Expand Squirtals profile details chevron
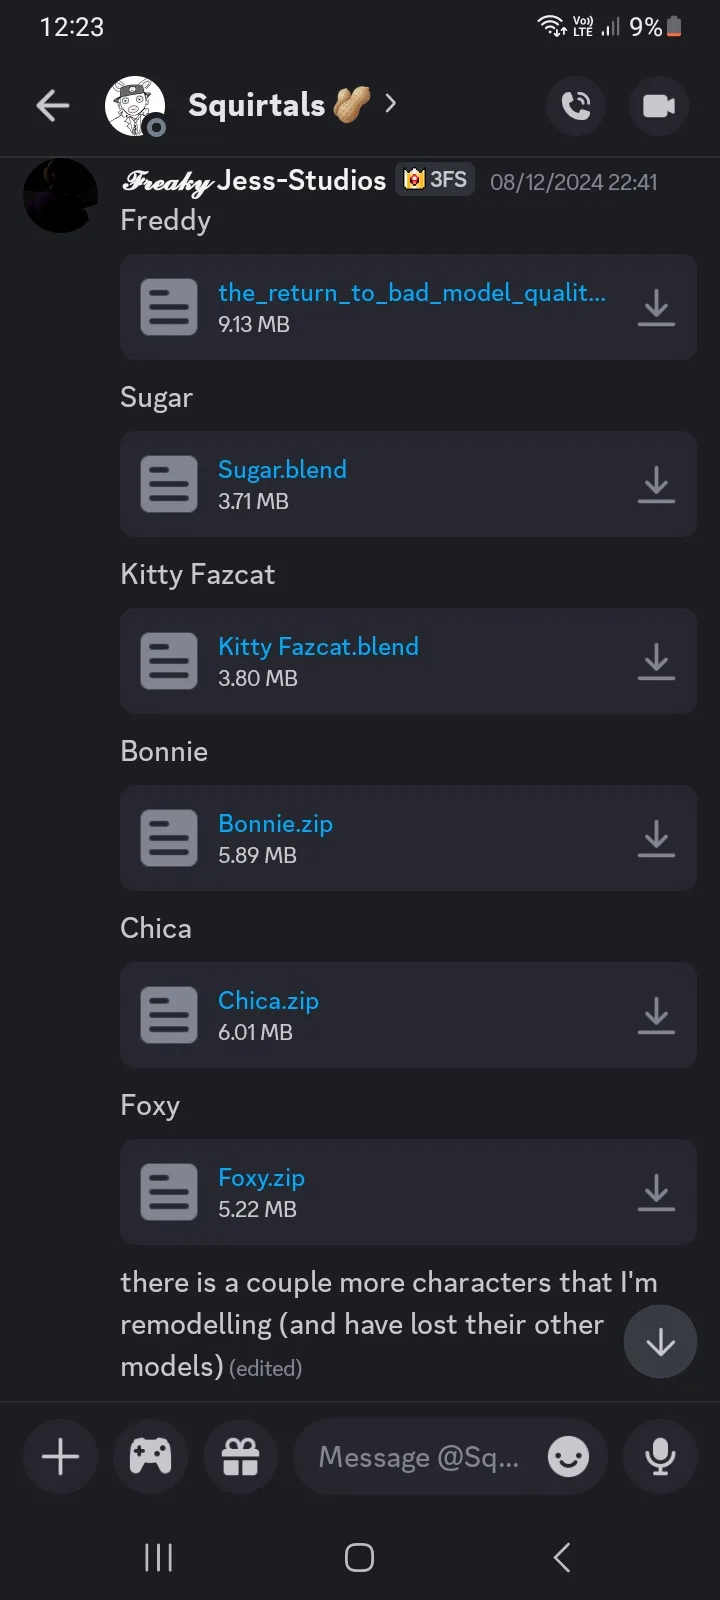Viewport: 720px width, 1600px height. tap(391, 103)
